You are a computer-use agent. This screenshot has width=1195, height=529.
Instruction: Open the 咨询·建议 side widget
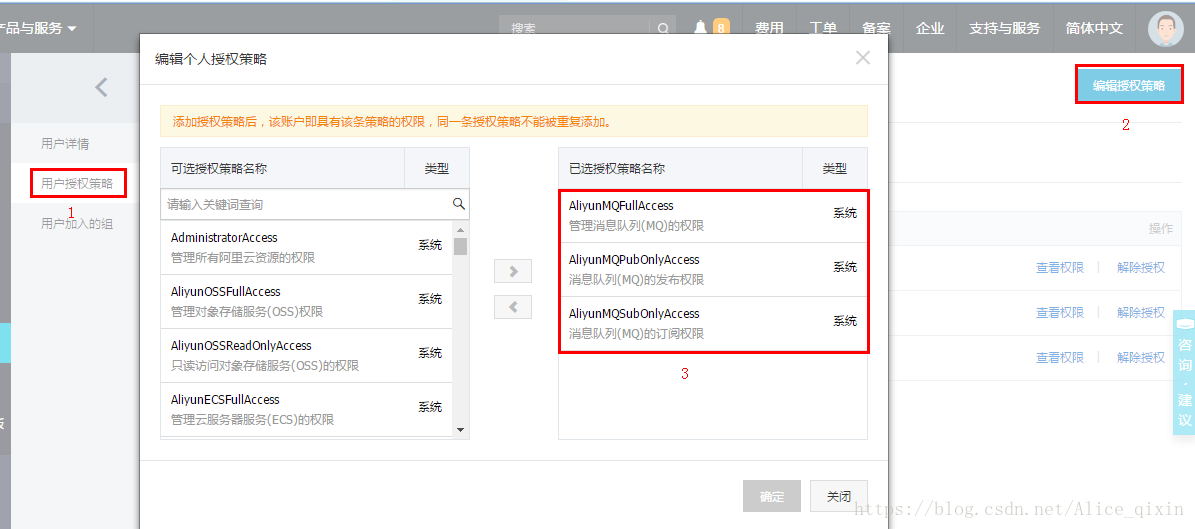(1184, 373)
